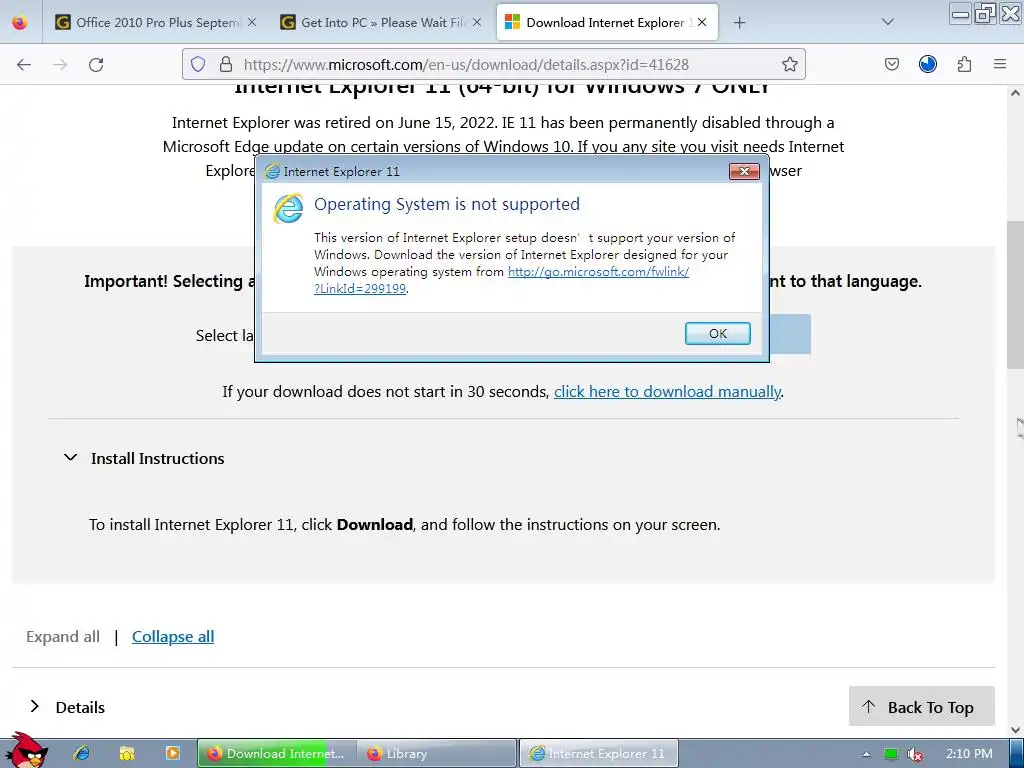This screenshot has width=1024, height=768.
Task: Switch to Internet Explorer 11 taskbar window
Action: tap(599, 754)
